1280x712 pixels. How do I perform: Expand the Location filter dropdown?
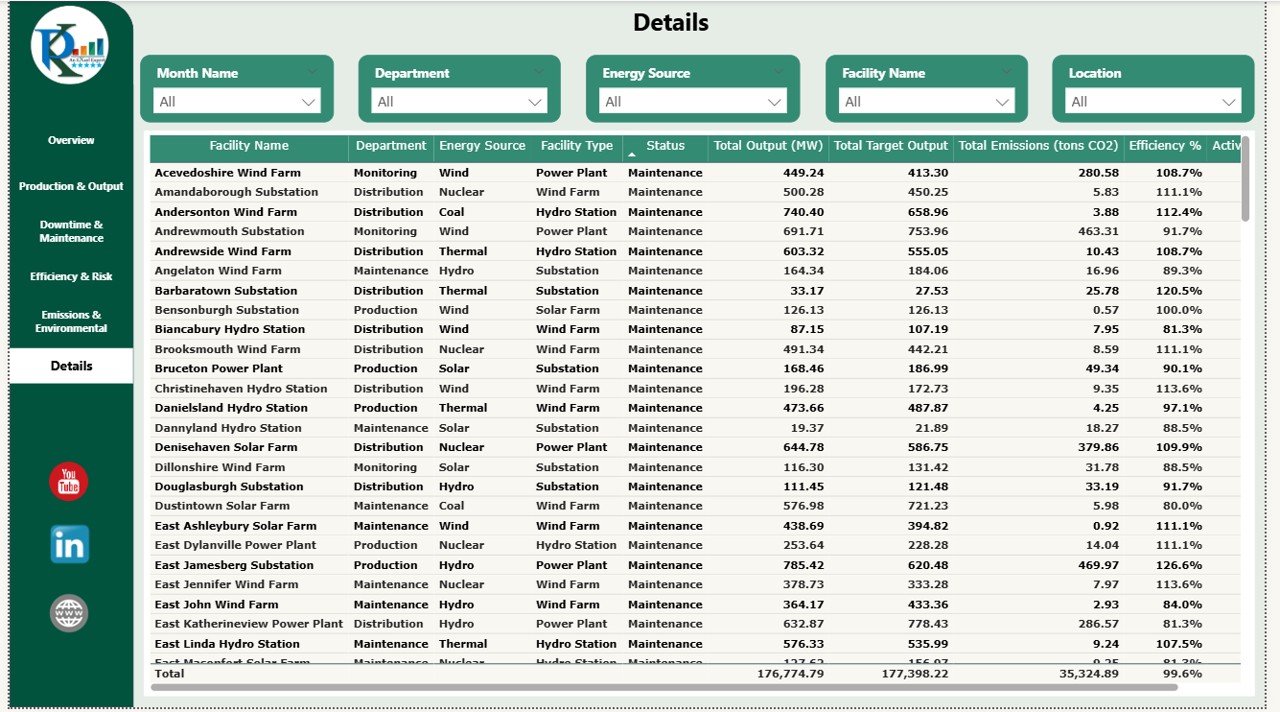coord(1153,101)
